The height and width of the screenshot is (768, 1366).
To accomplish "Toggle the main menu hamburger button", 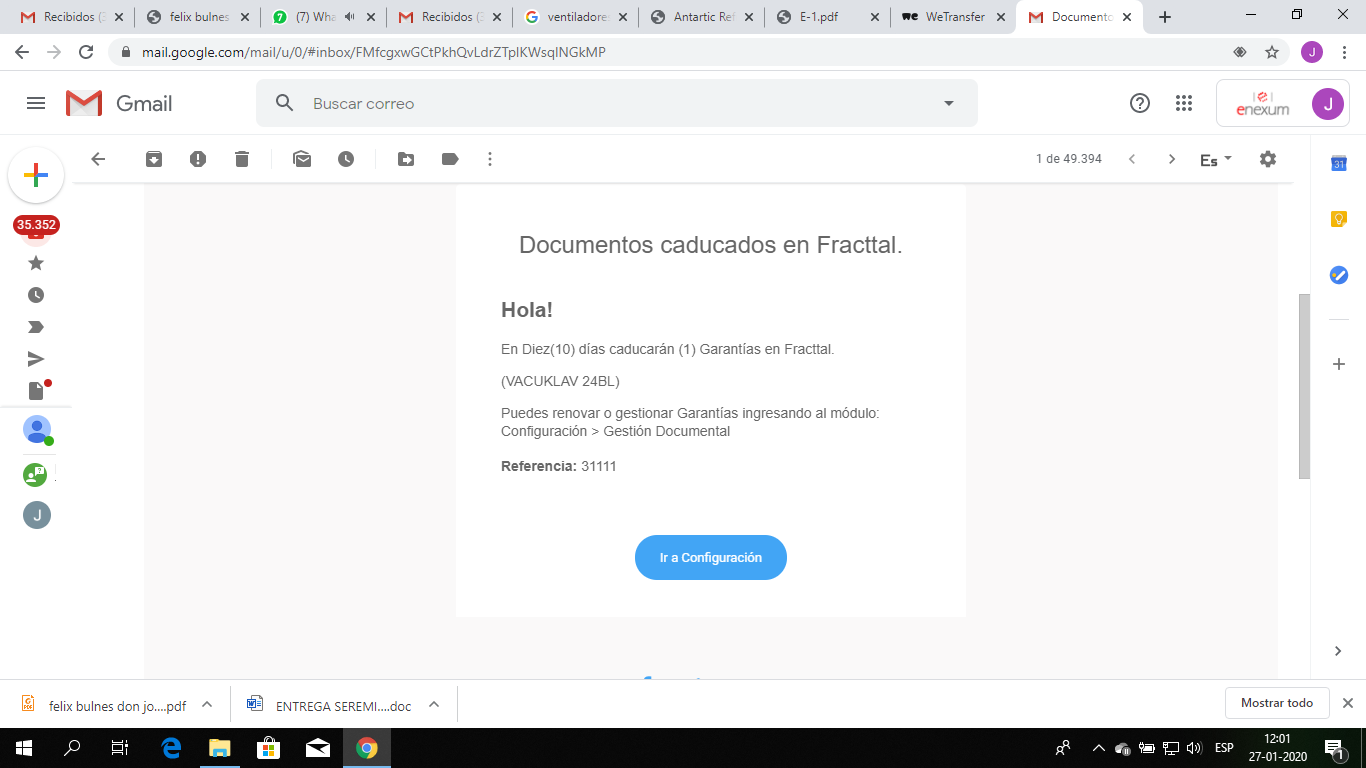I will [x=36, y=103].
